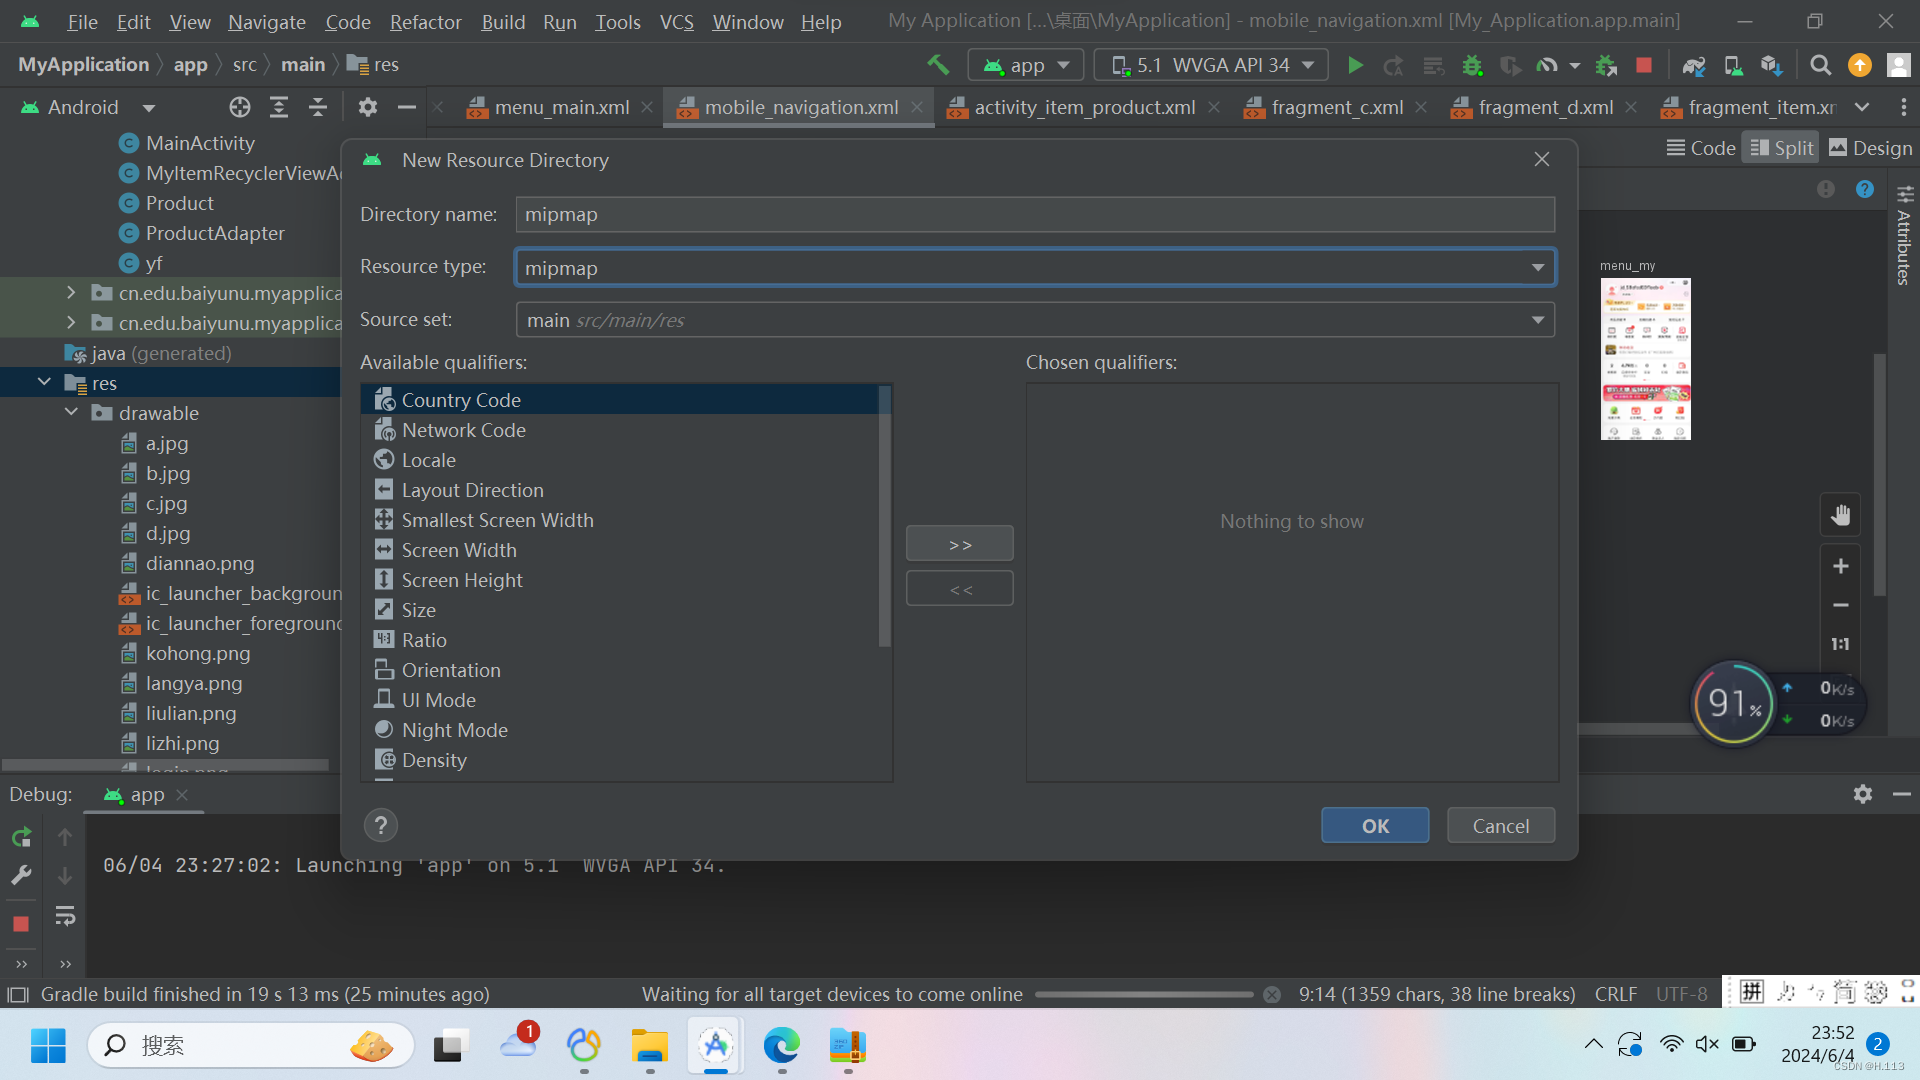Click the Search Everywhere magnifier icon
Image resolution: width=1920 pixels, height=1080 pixels.
tap(1820, 65)
